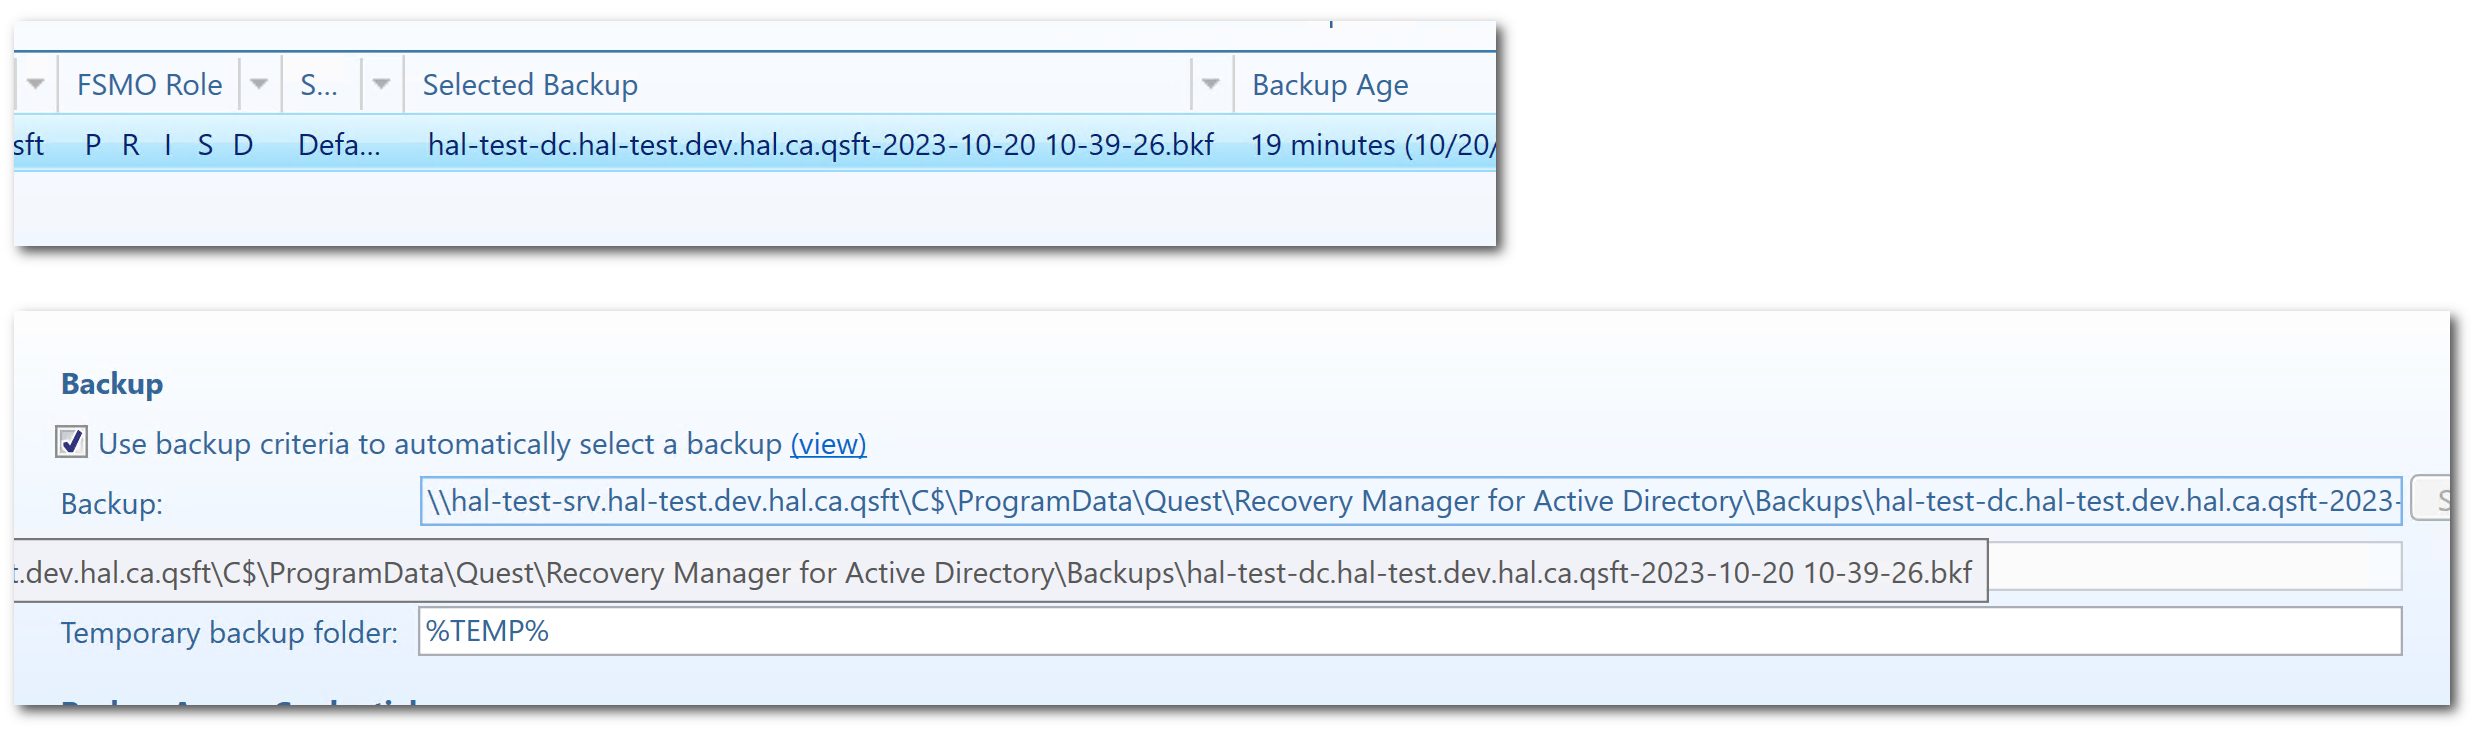This screenshot has width=2481, height=732.
Task: Sort by the FSMO Role column header
Action: (148, 84)
